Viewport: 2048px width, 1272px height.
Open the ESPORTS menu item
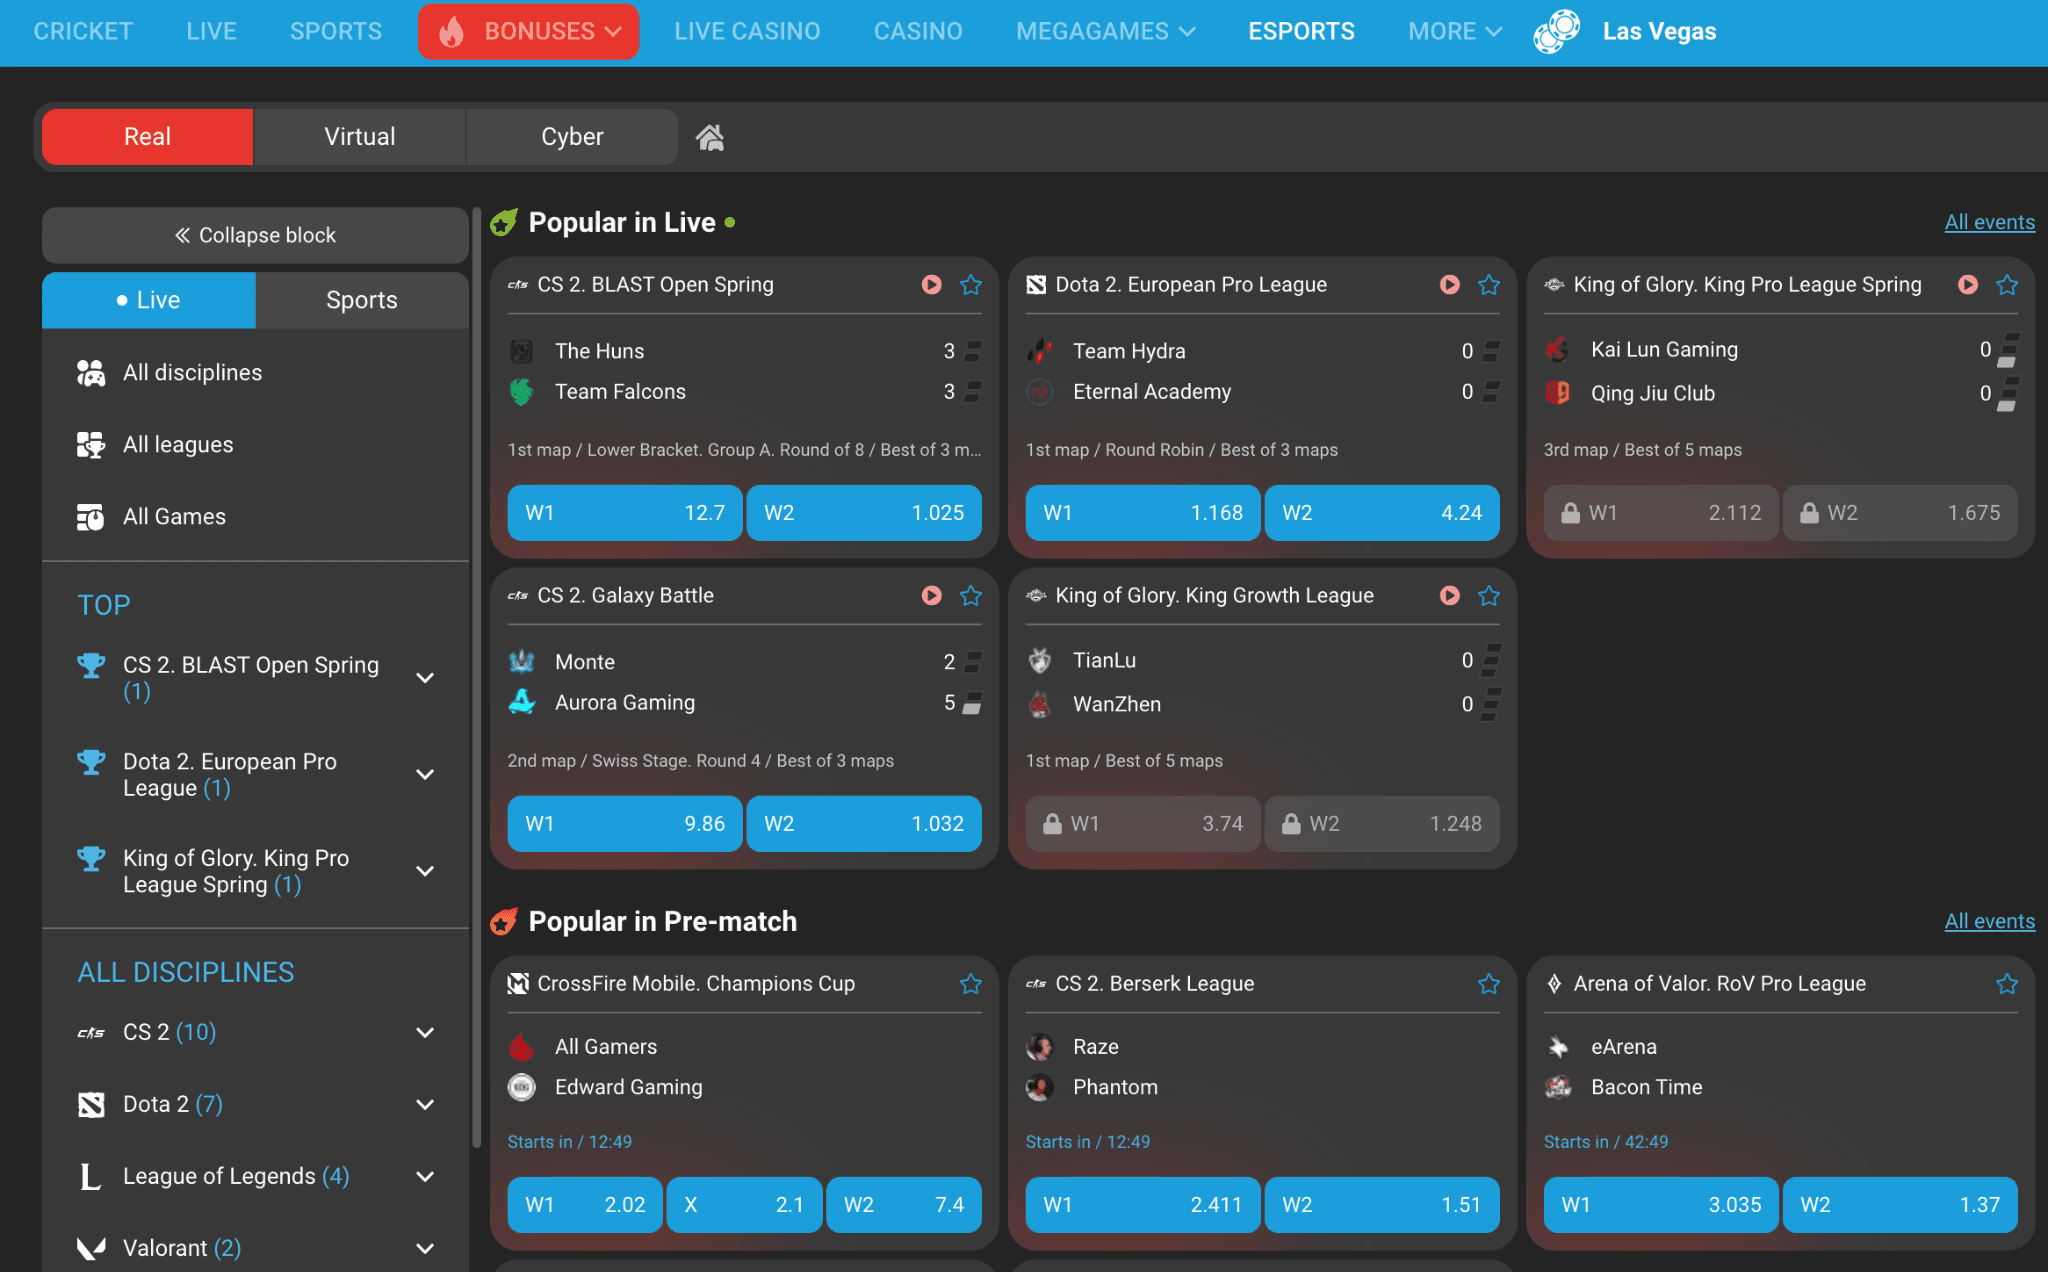click(1301, 31)
